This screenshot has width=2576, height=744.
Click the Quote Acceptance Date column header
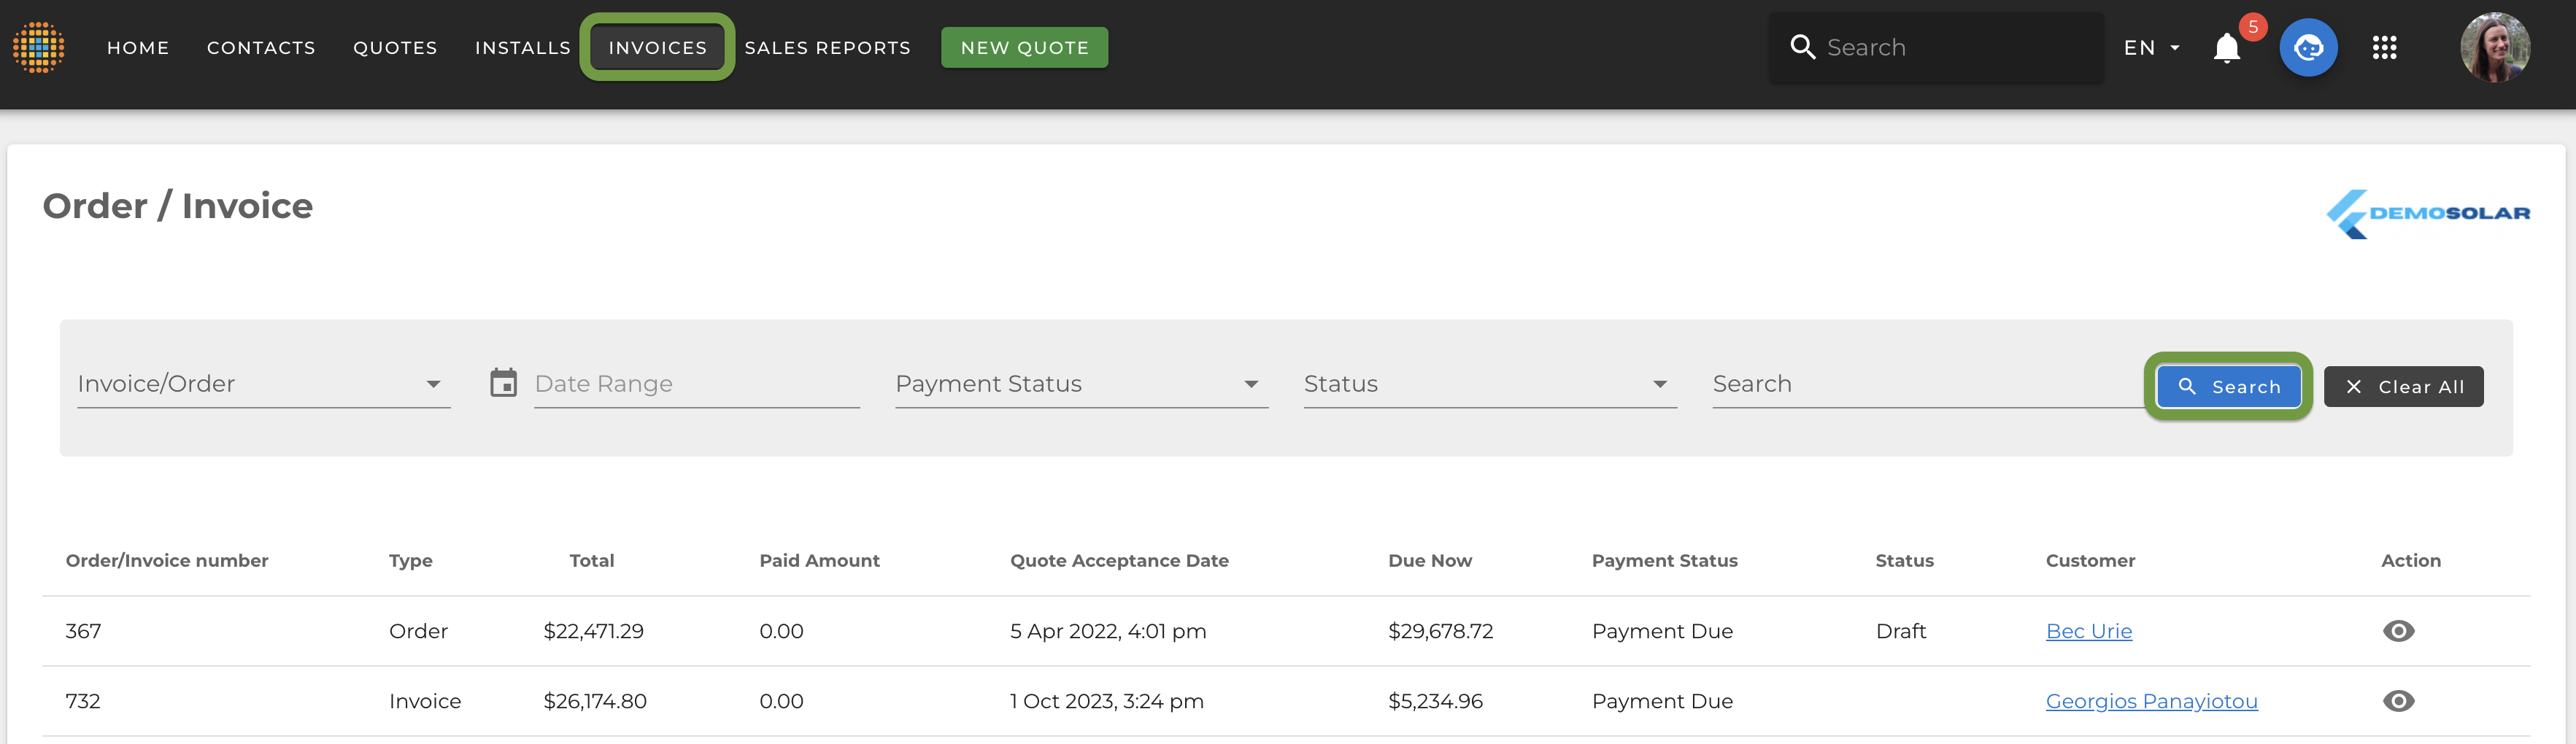1119,561
